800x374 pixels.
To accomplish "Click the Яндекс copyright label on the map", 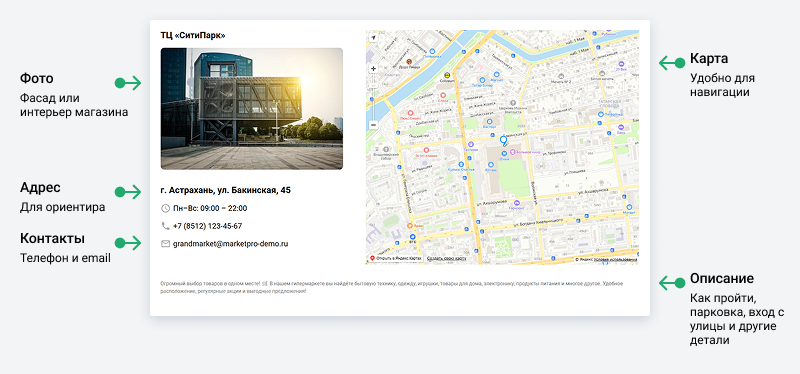I will pos(584,260).
